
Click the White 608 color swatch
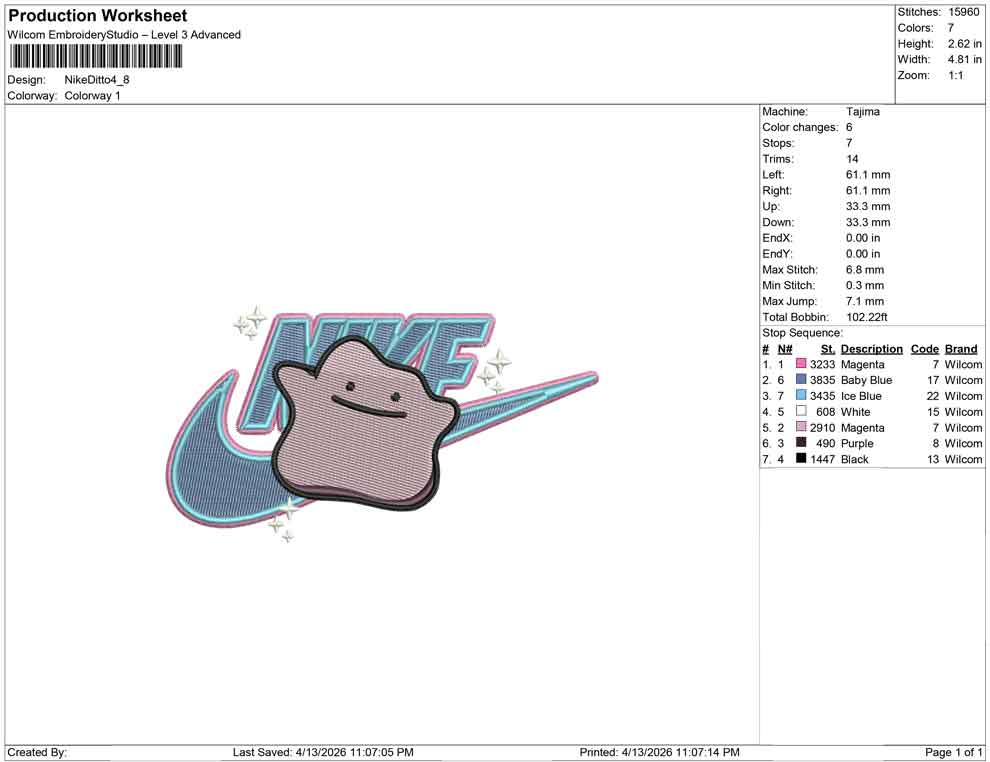tap(801, 411)
